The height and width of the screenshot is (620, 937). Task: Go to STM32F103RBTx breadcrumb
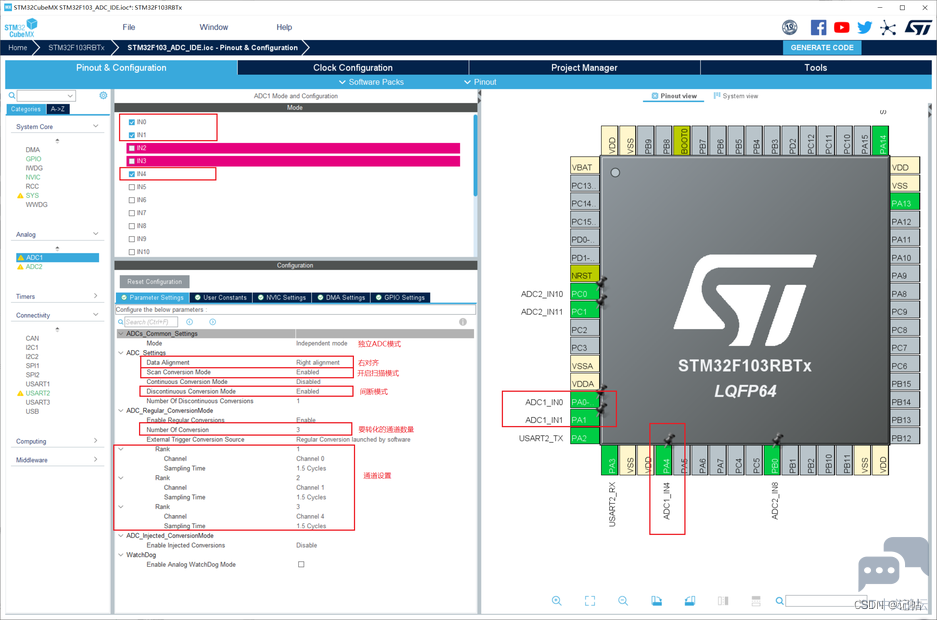click(76, 48)
